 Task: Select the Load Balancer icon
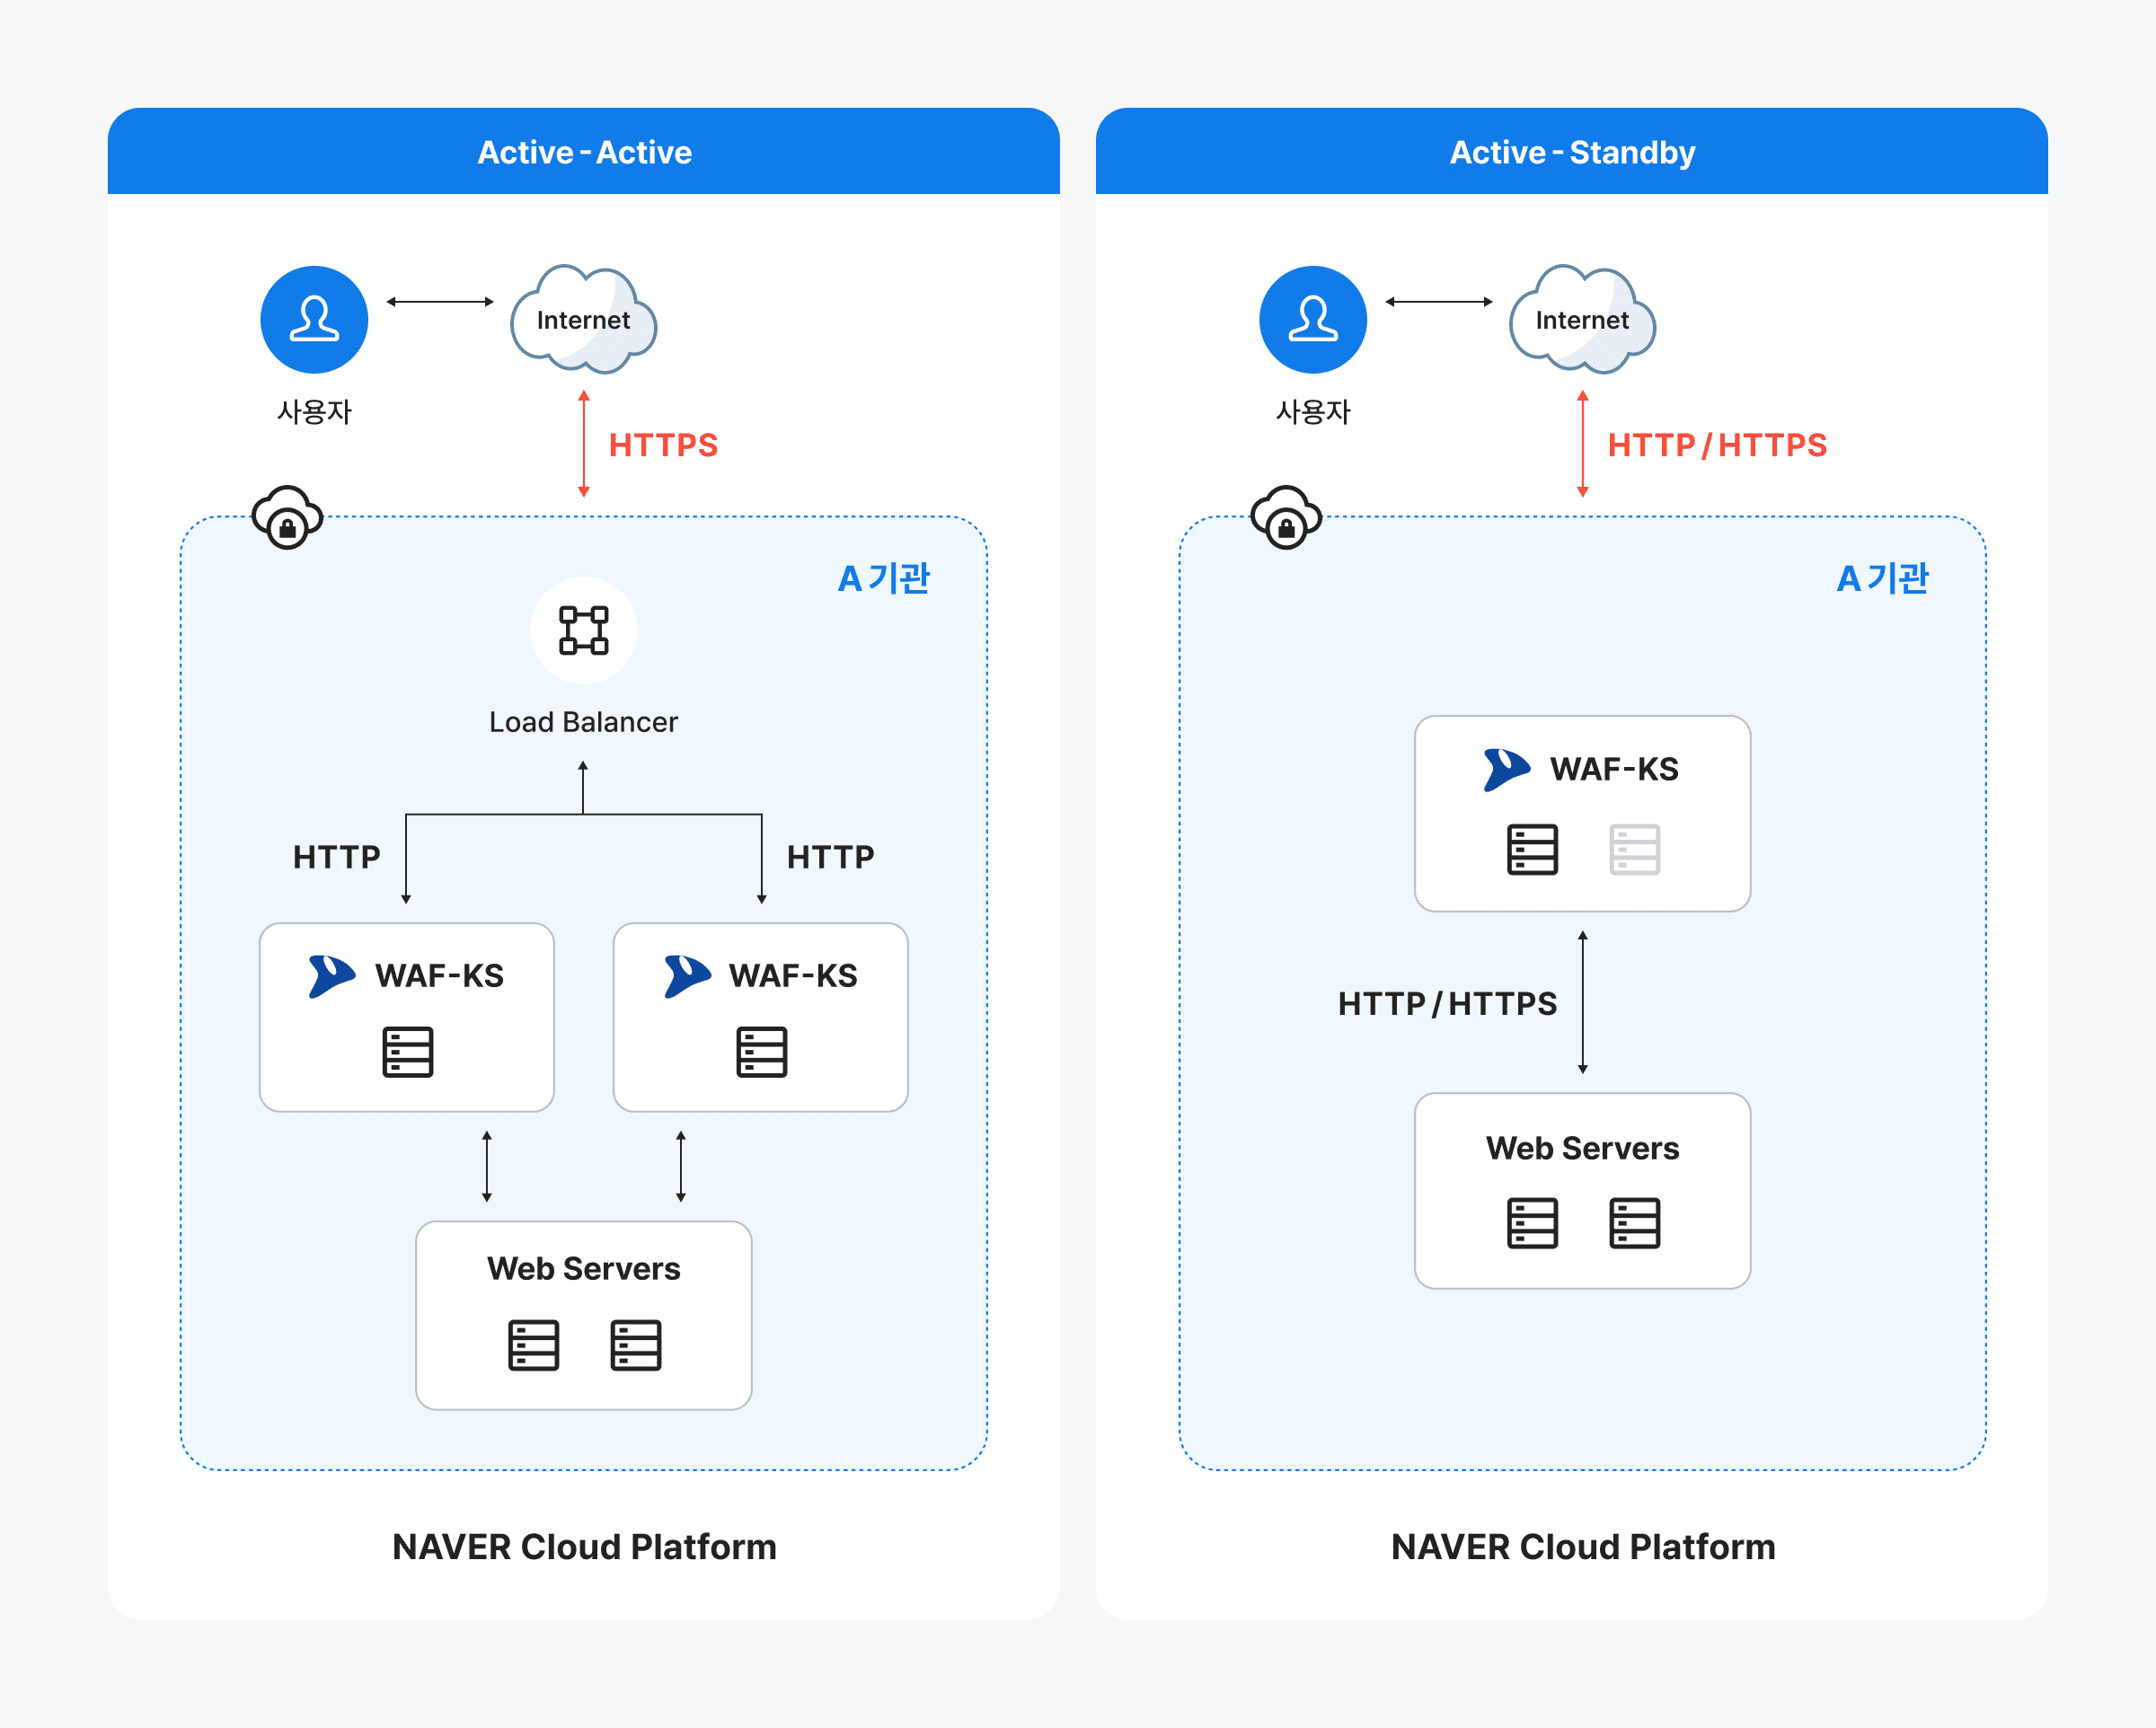click(x=583, y=630)
